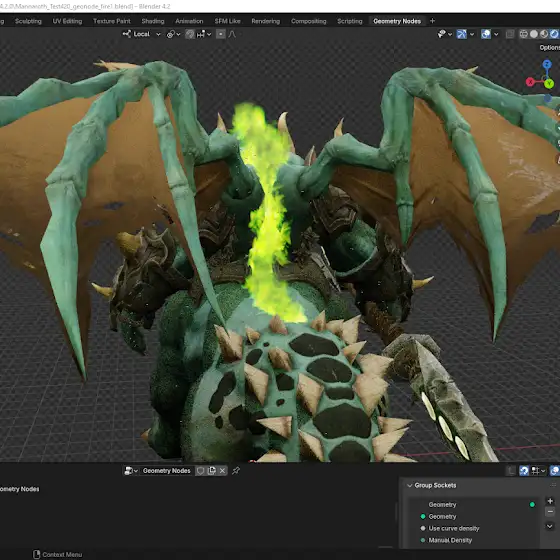Toggle node editor overlays button
This screenshot has height=560, width=560.
coord(555,471)
